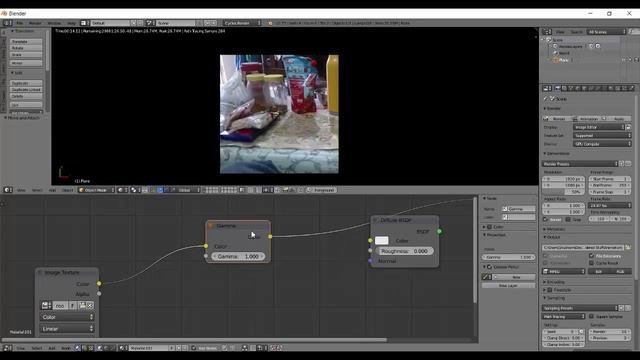Open the info editor type selector icon
Screen dimensions: 640x360
coord(7,23)
